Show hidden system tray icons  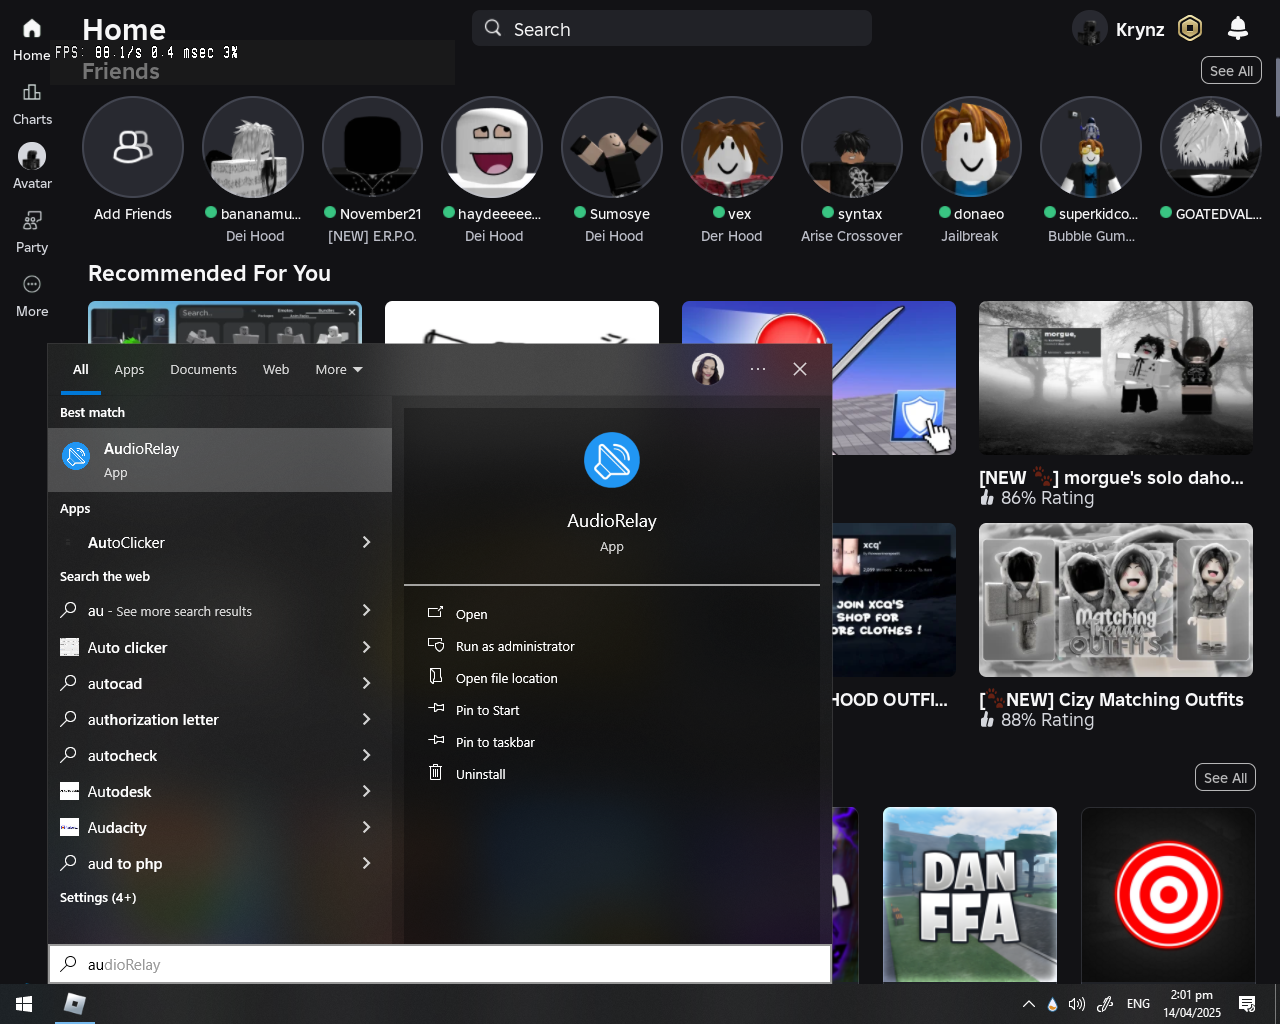[1028, 1004]
